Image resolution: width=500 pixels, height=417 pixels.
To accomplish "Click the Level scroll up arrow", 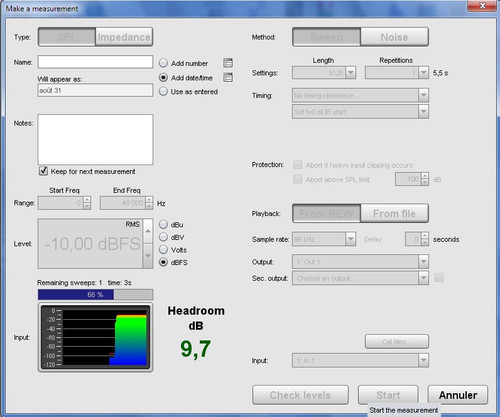I will point(148,231).
